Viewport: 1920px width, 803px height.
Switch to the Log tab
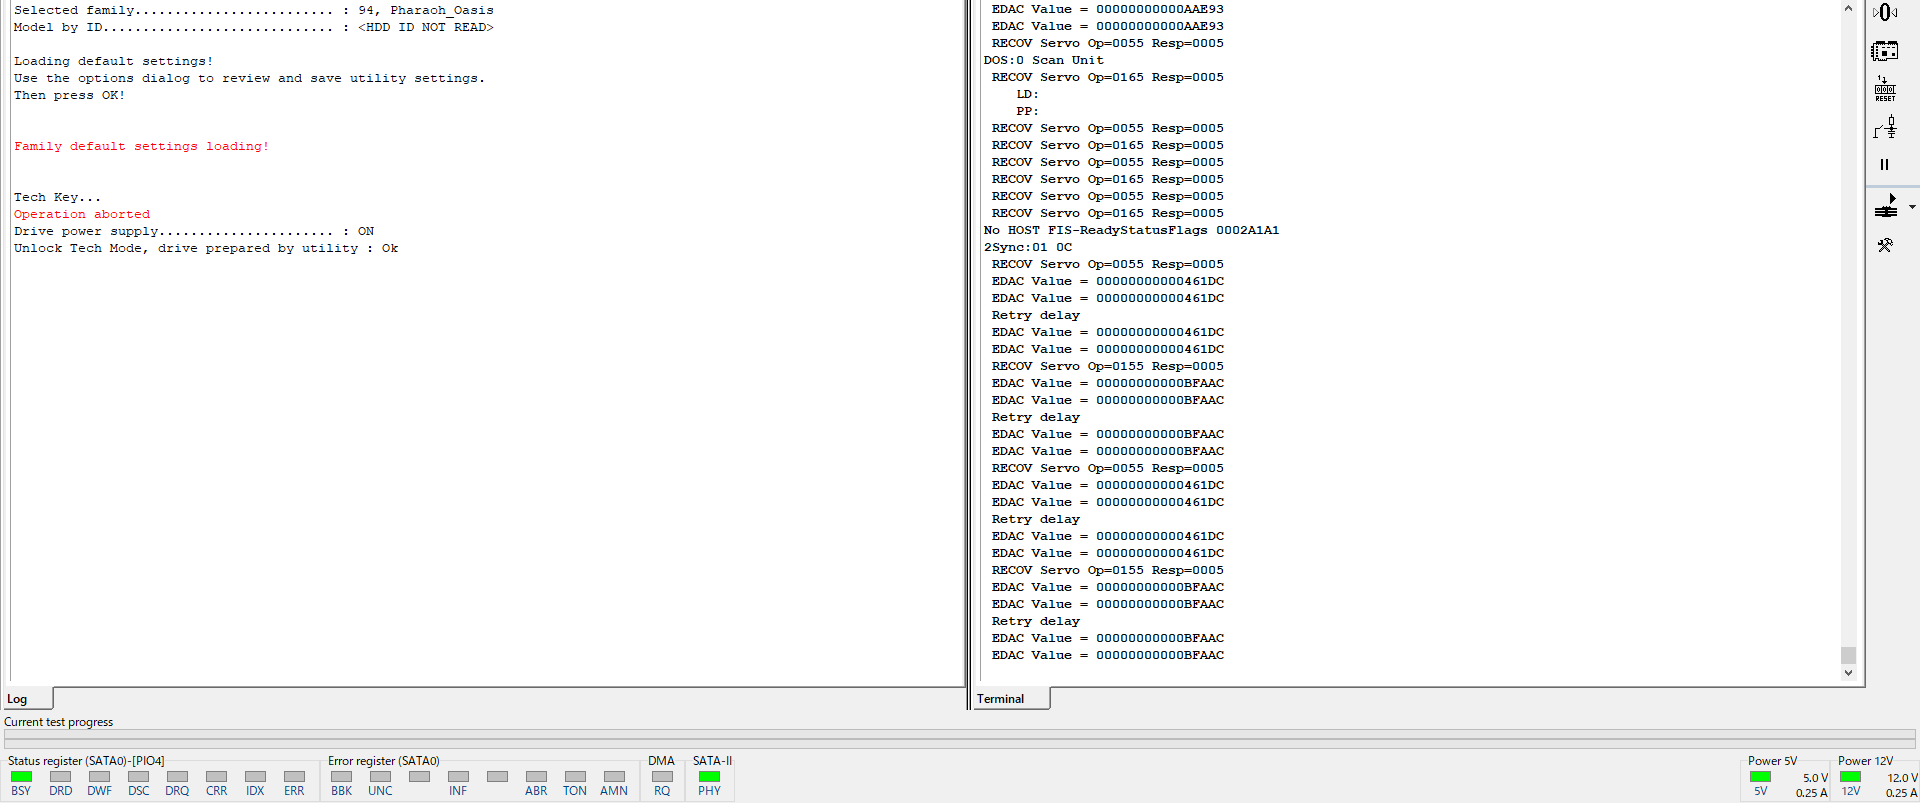coord(18,699)
